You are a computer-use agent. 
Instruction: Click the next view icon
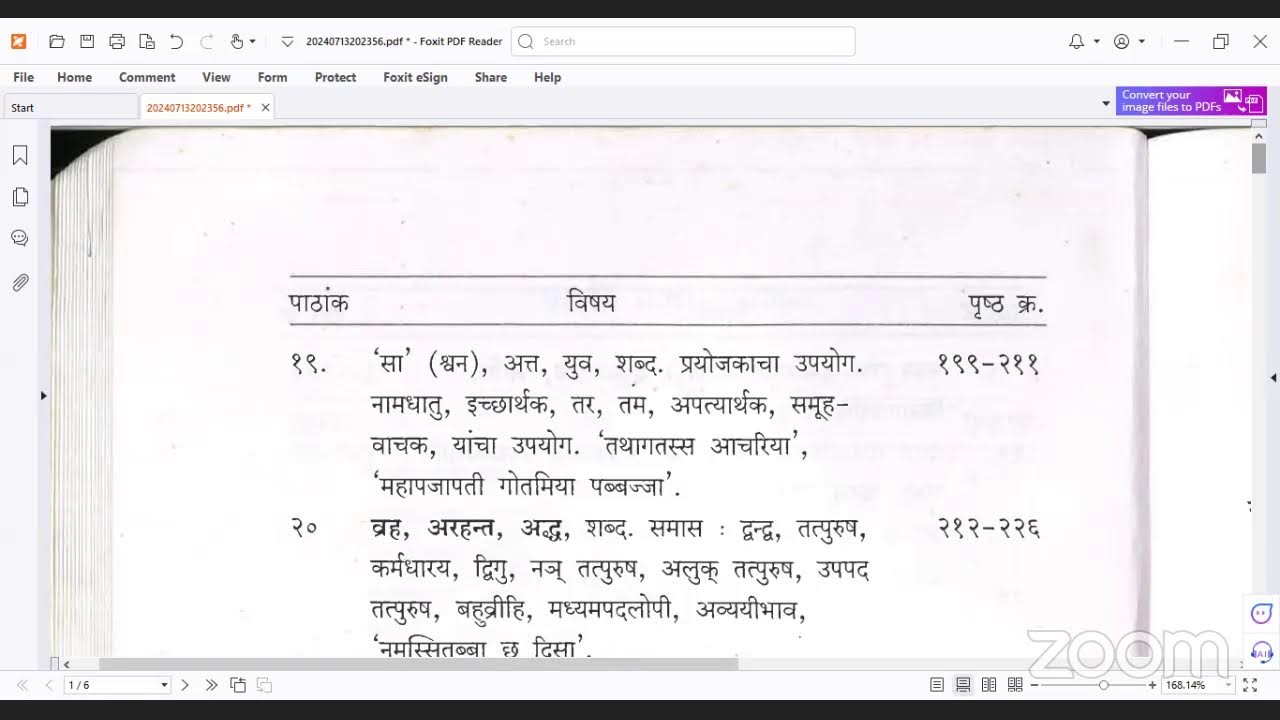click(x=264, y=685)
